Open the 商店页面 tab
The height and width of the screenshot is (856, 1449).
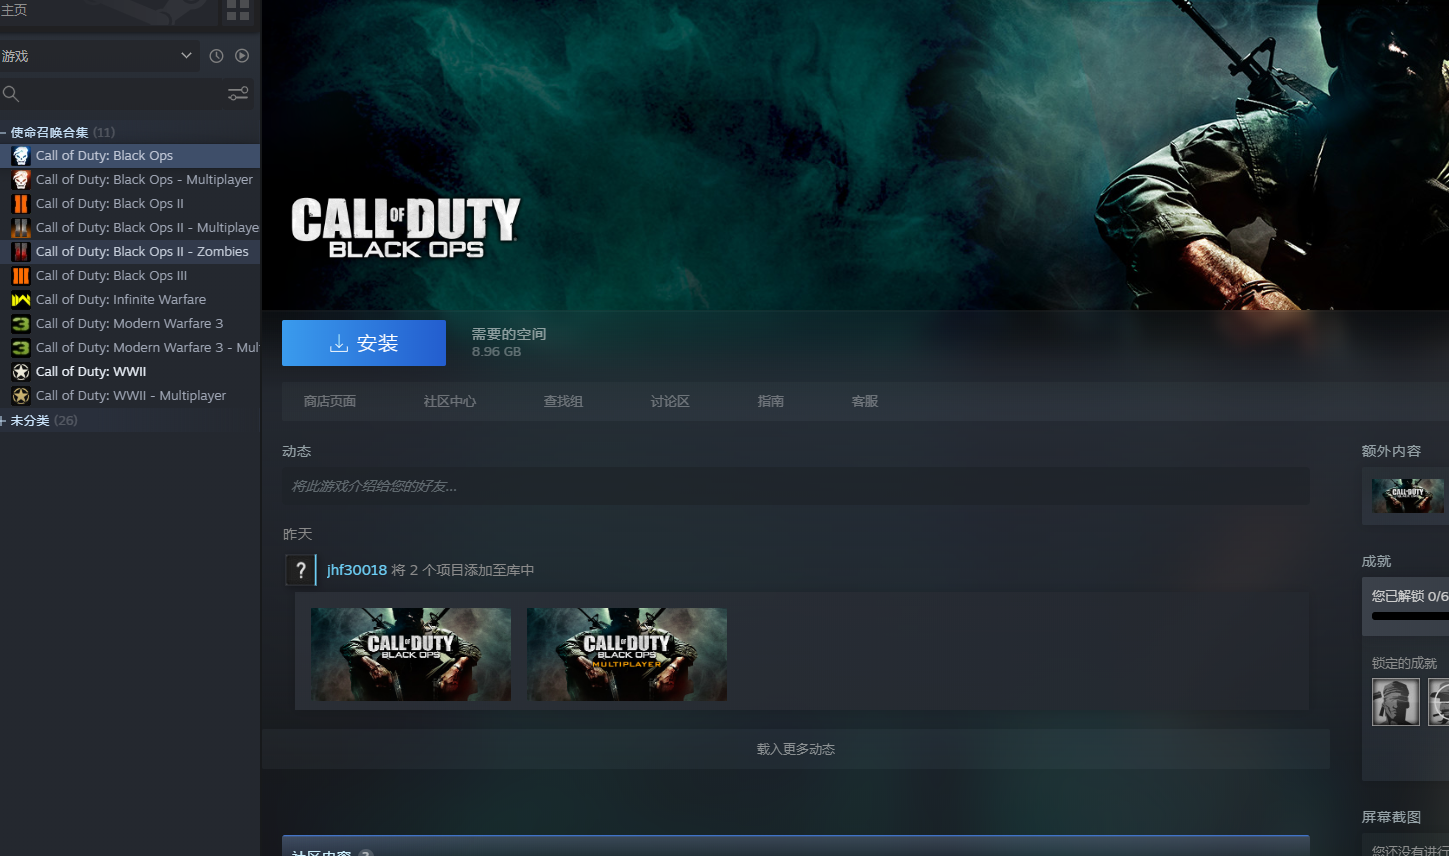330,401
